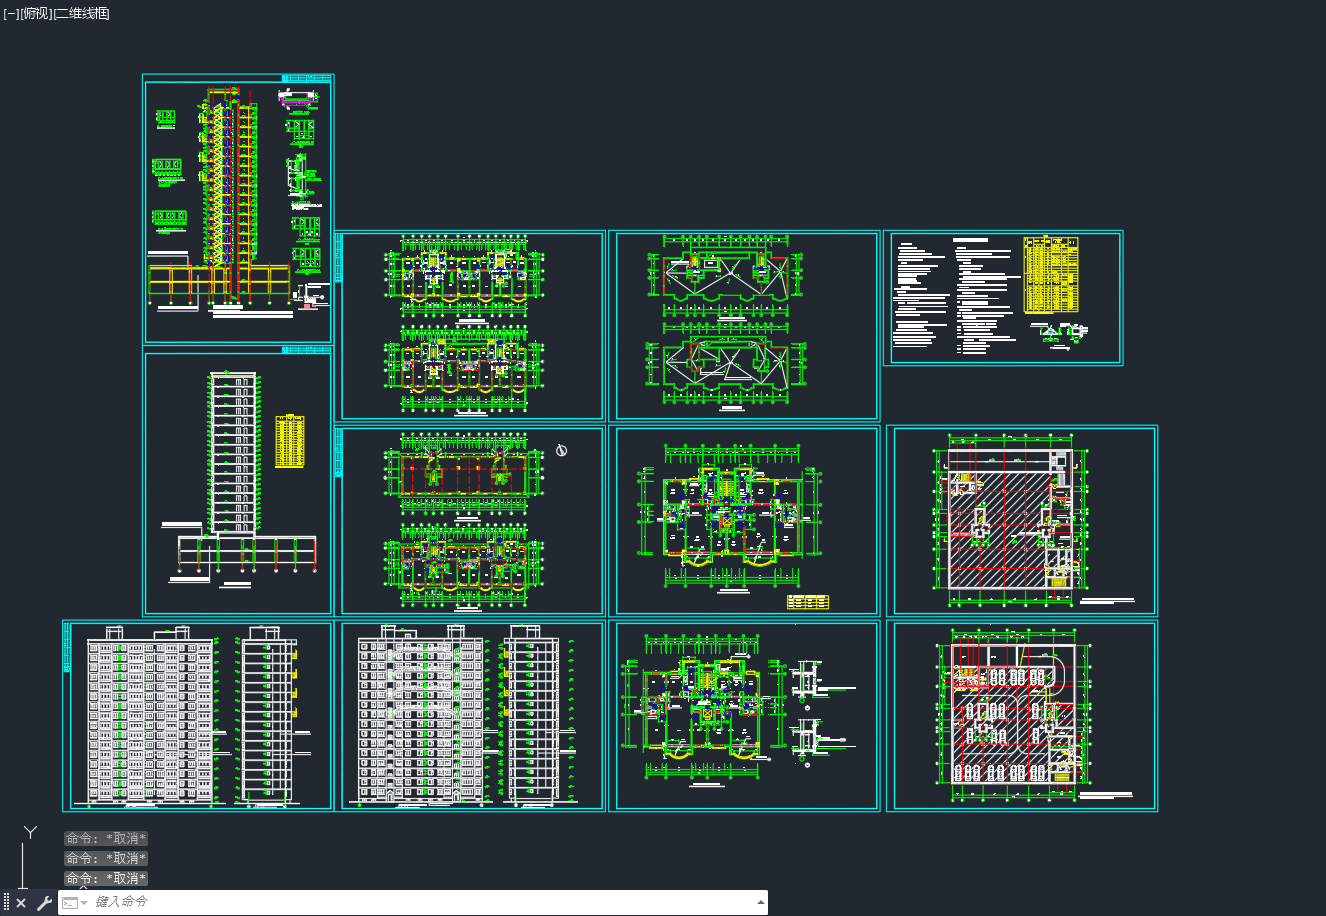Open the [-] viewport controls menu
1326x916 pixels.
(10, 13)
